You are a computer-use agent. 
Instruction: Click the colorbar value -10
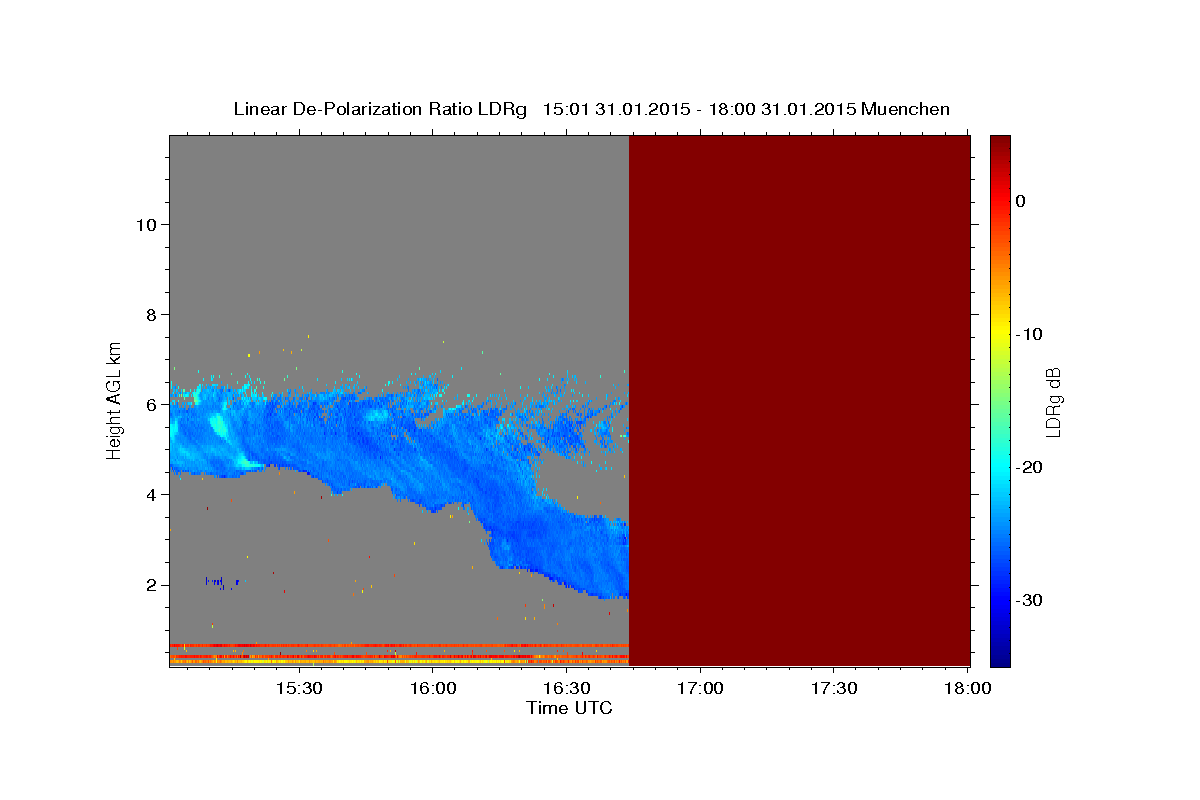(x=1029, y=334)
